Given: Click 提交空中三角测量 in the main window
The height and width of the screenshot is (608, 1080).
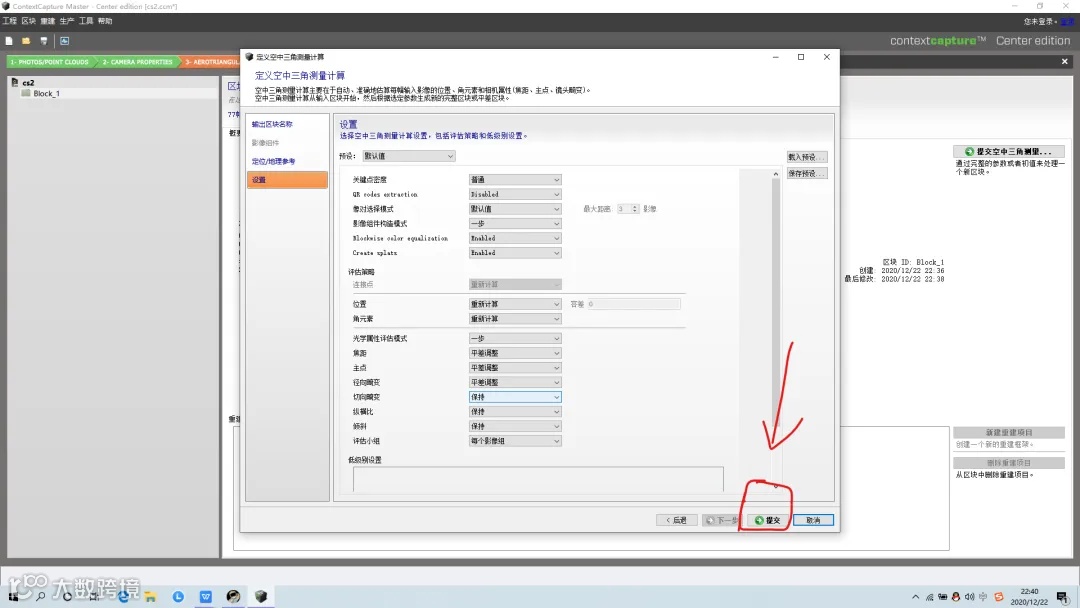Looking at the screenshot, I should coord(1009,151).
